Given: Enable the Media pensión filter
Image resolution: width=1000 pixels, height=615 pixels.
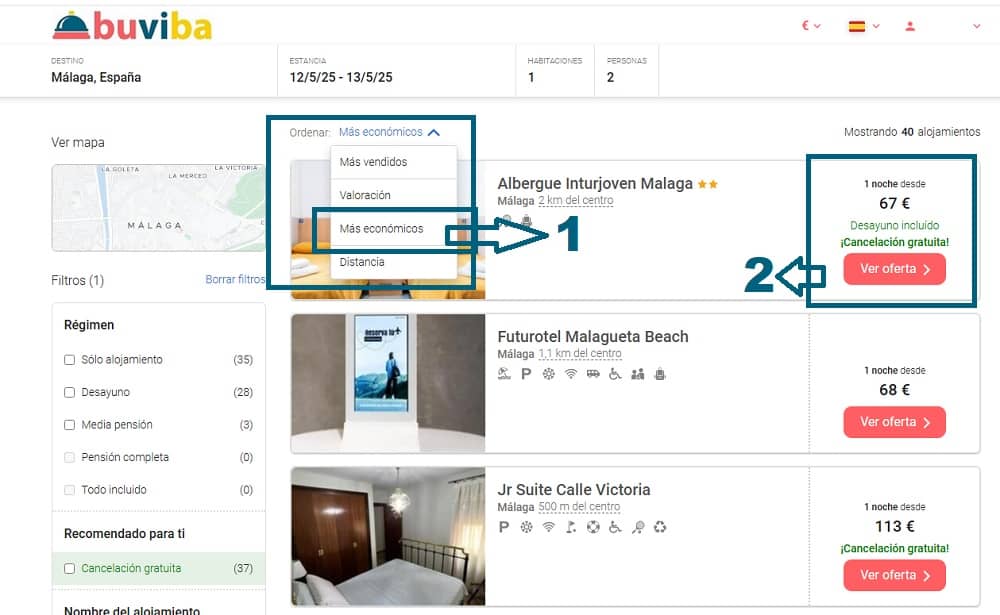Looking at the screenshot, I should 70,425.
